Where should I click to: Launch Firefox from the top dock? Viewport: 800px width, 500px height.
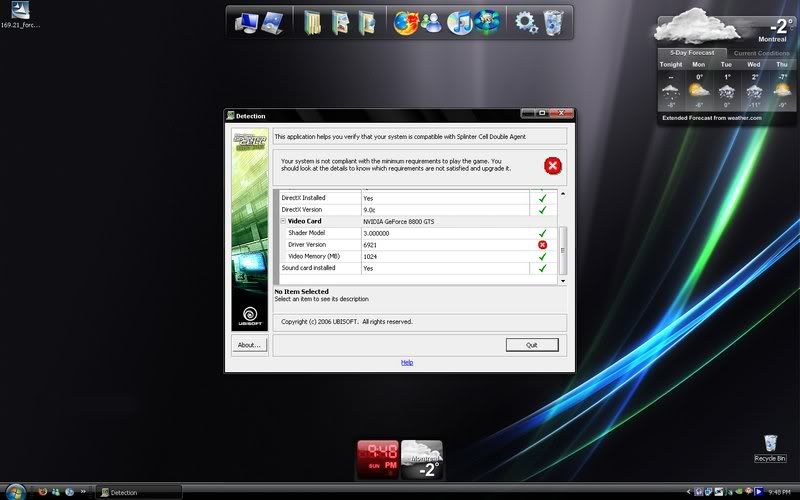click(x=406, y=23)
